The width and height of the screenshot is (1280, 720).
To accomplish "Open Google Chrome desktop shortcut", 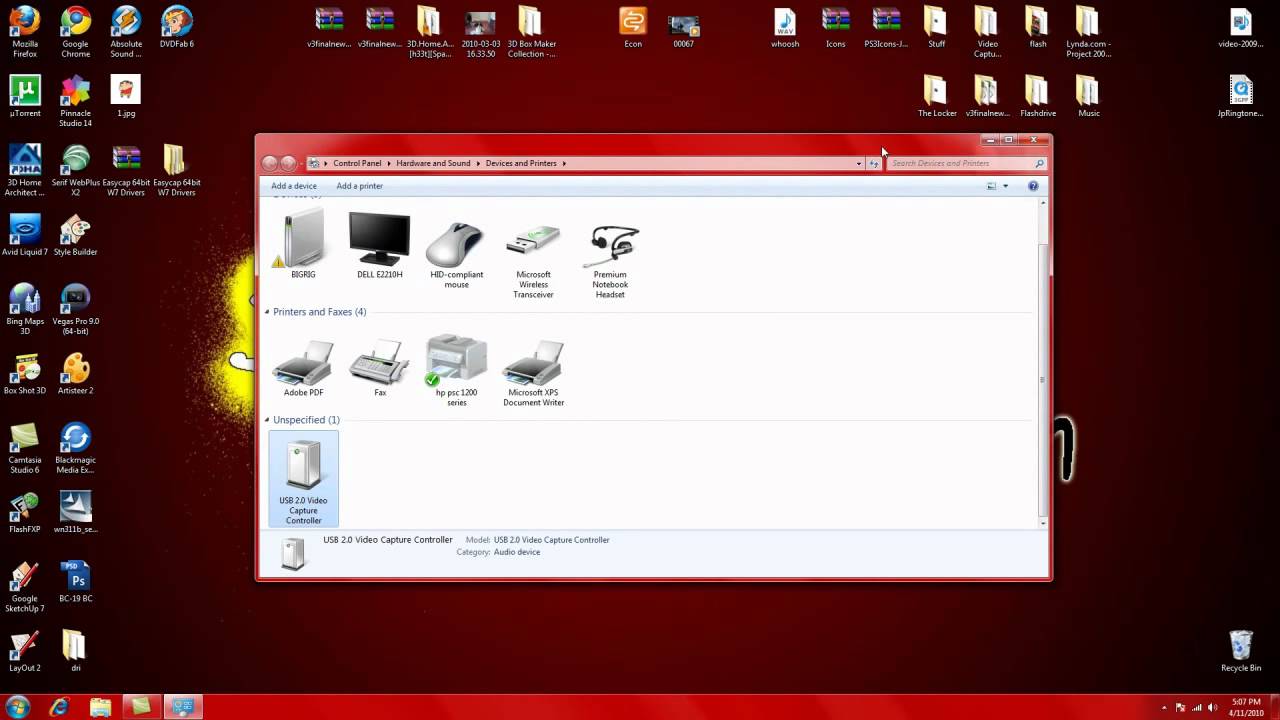I will click(x=76, y=33).
